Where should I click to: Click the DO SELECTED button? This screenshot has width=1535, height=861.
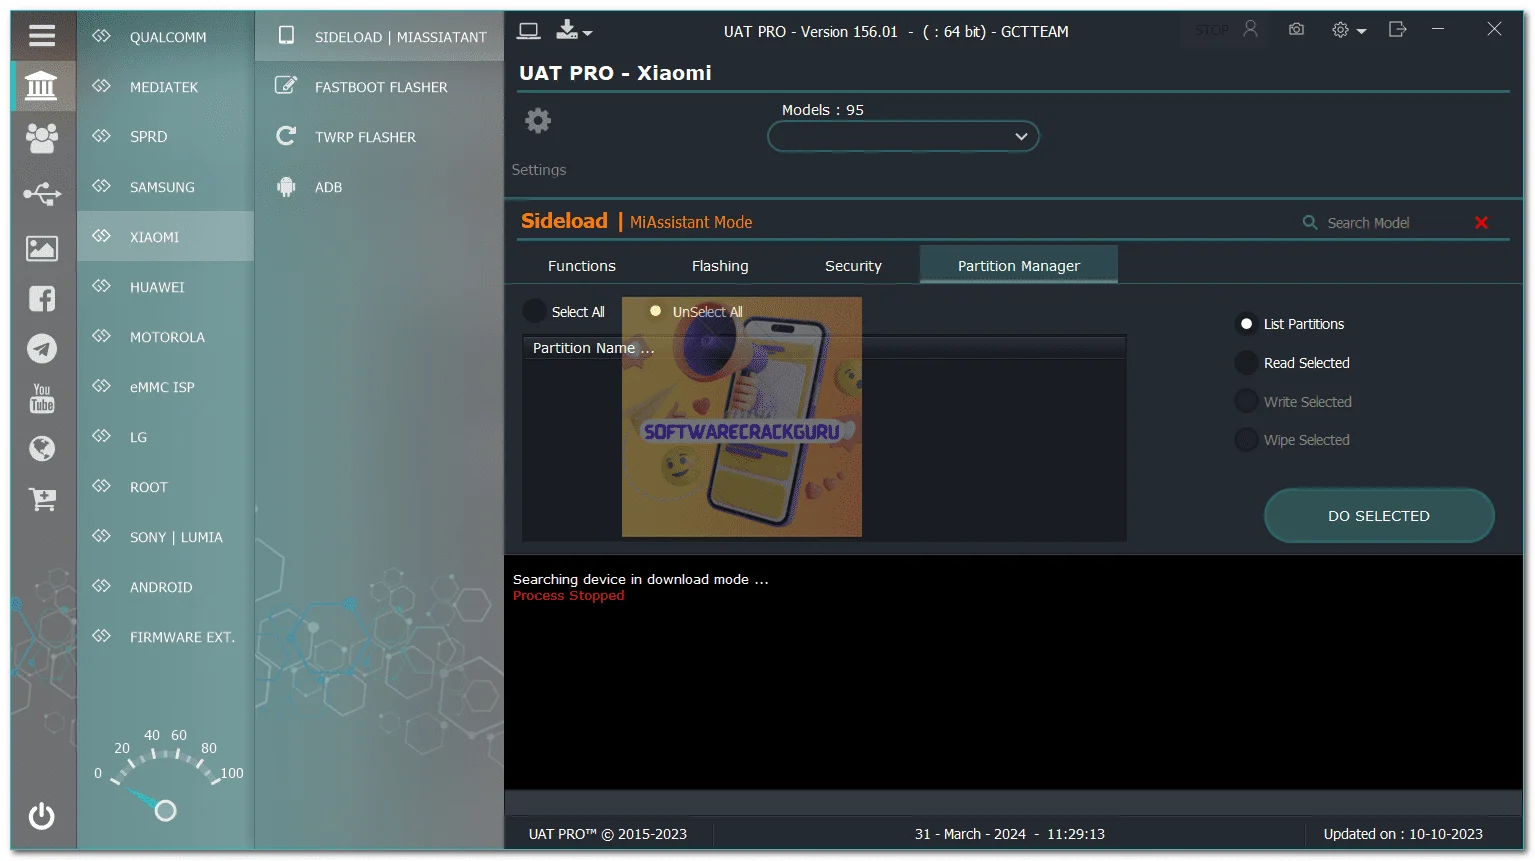click(x=1379, y=516)
